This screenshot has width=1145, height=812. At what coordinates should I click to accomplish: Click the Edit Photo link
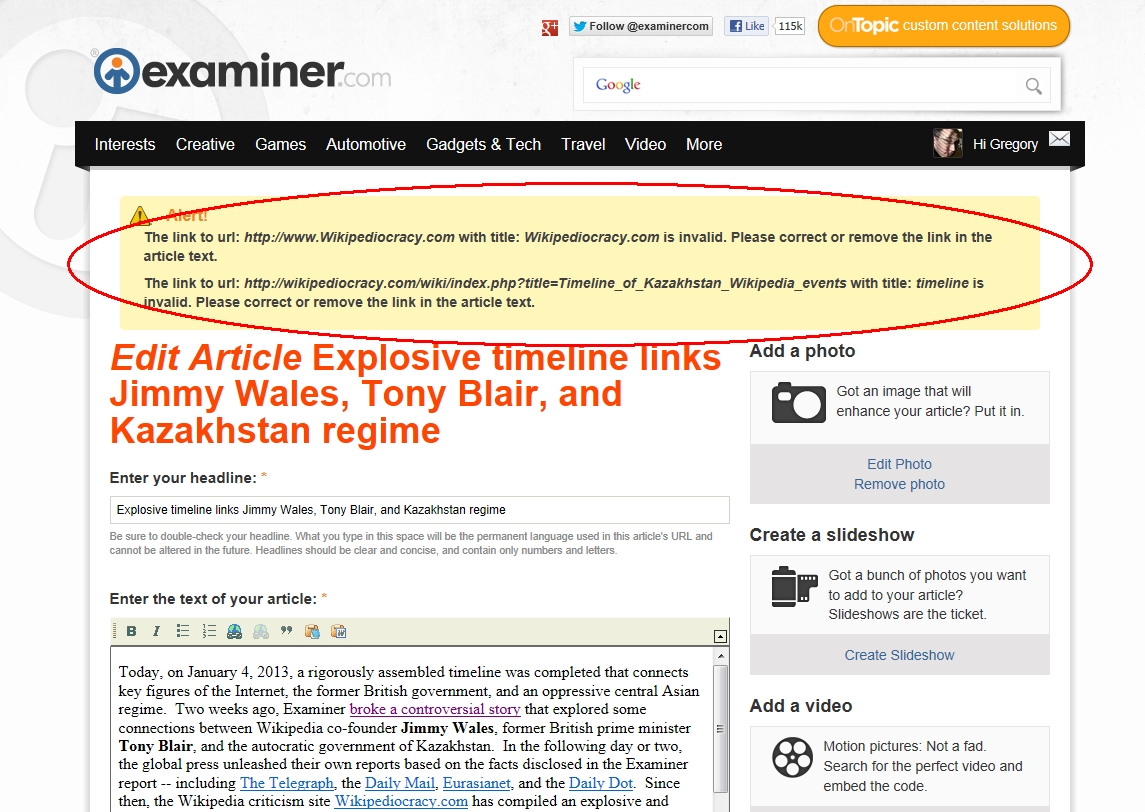[x=899, y=464]
